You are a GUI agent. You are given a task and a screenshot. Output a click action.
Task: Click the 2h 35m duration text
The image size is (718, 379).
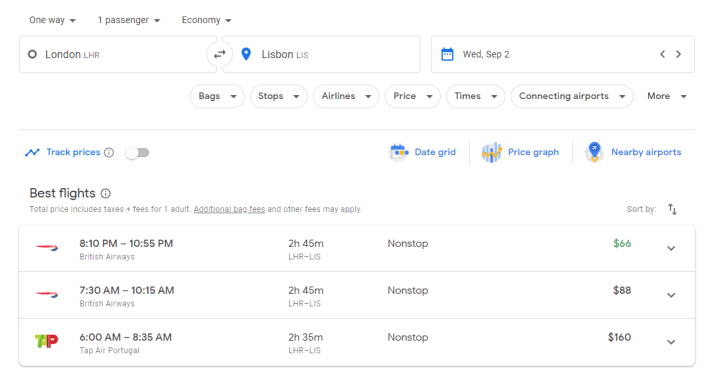[305, 337]
